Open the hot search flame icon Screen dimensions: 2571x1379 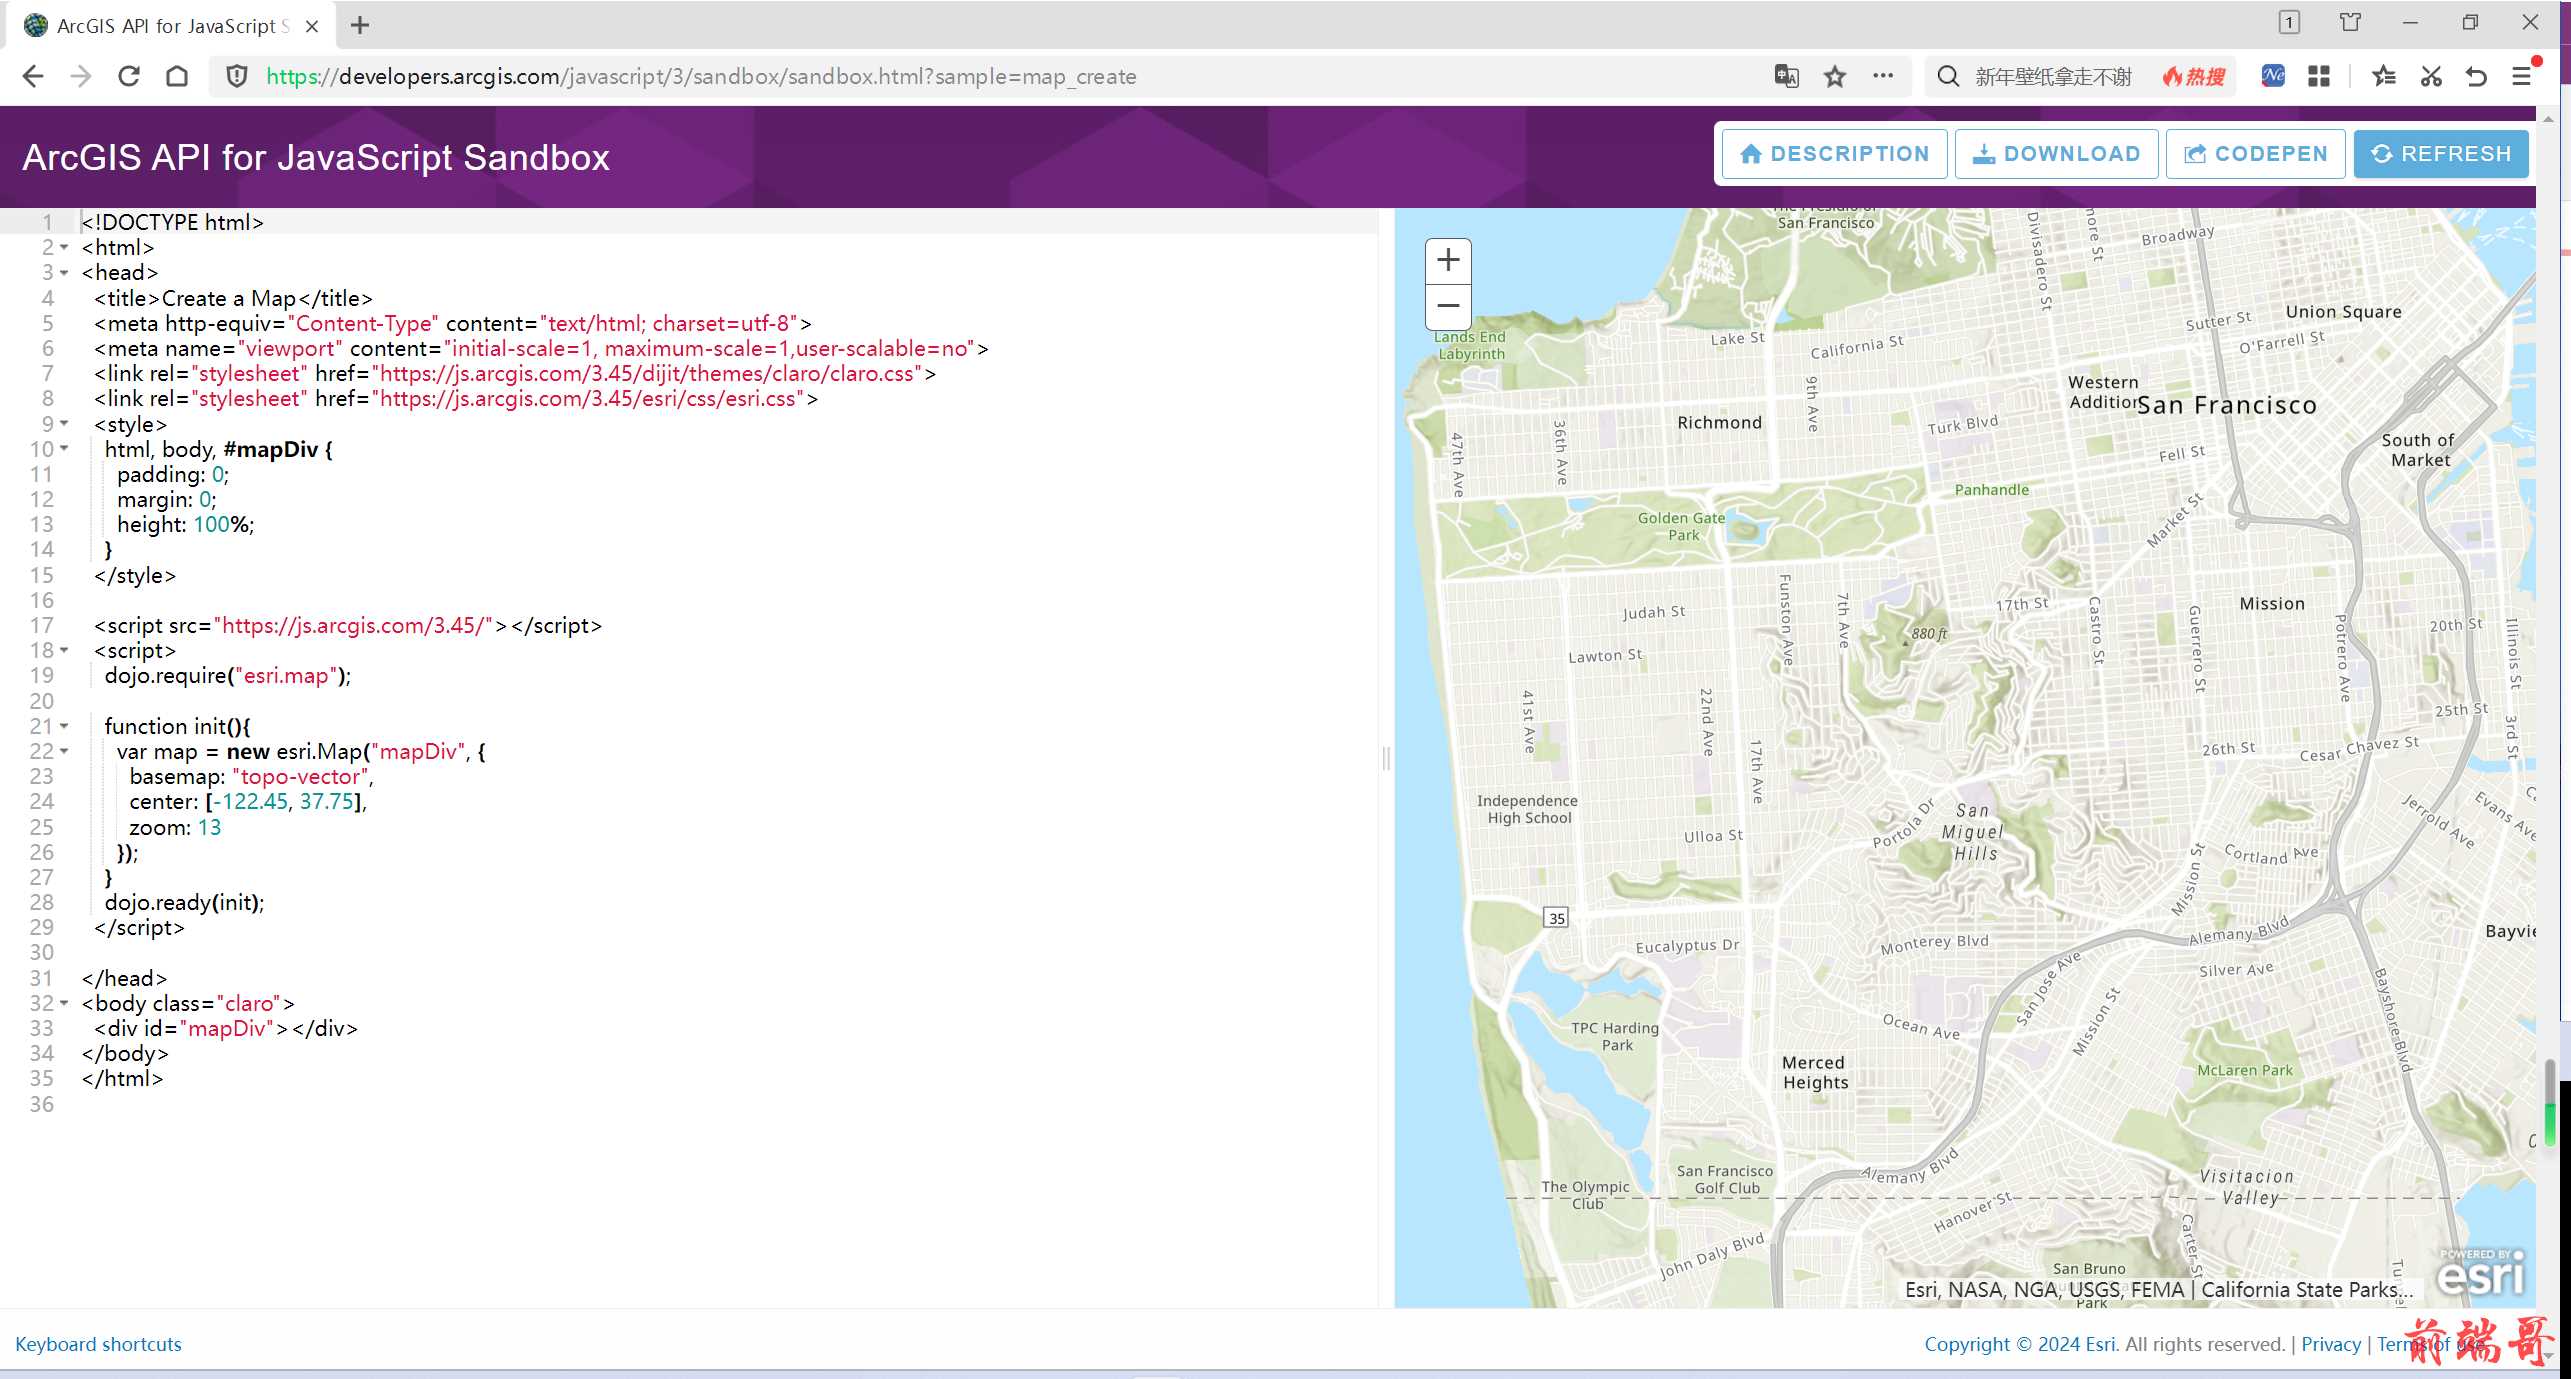pyautogui.click(x=2194, y=76)
